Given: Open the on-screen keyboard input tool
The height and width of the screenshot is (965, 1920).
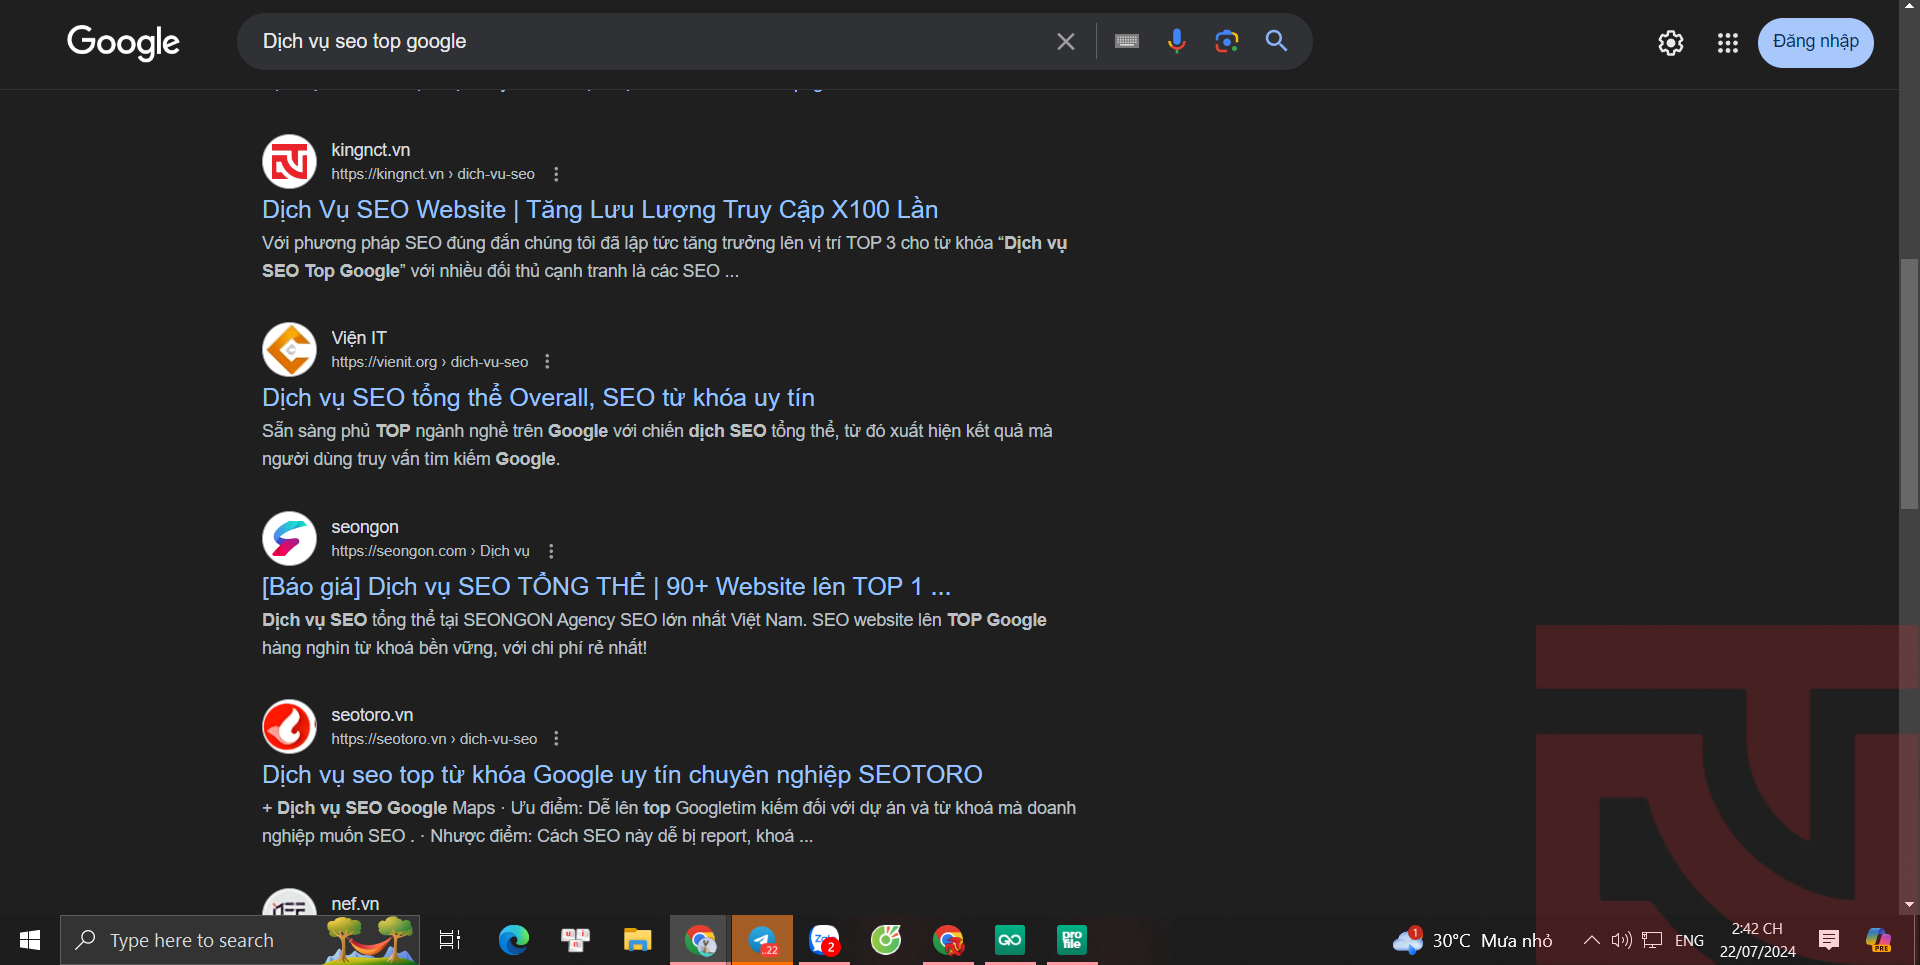Looking at the screenshot, I should (x=1127, y=41).
